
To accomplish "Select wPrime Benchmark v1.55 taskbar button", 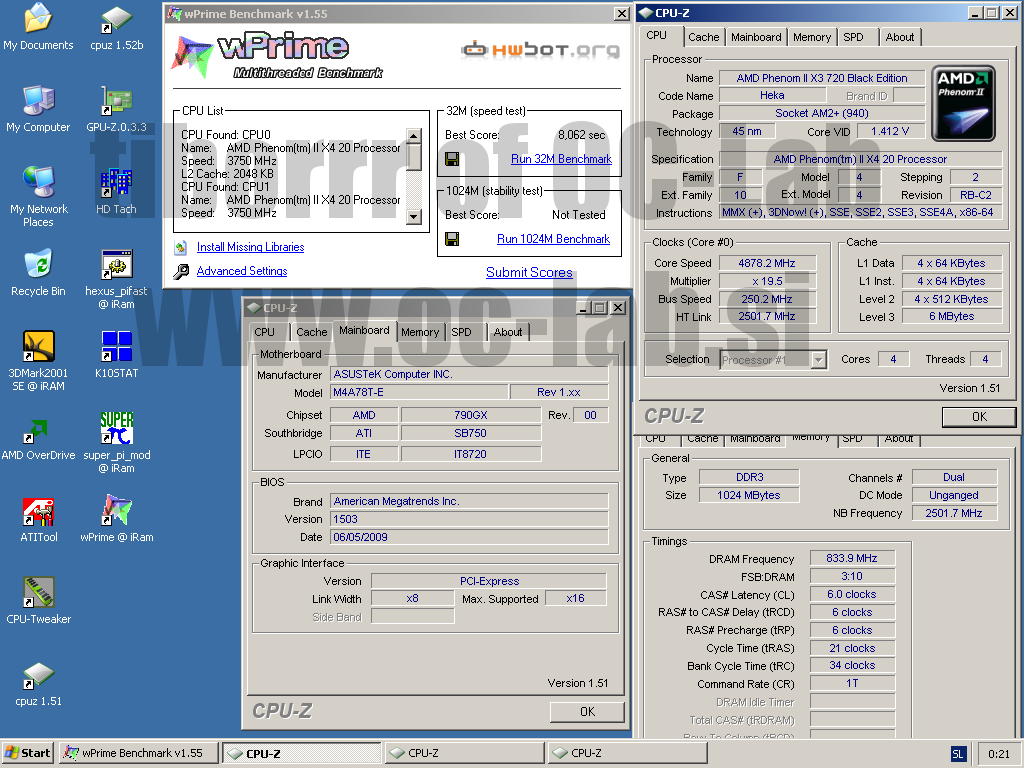I will pos(138,753).
